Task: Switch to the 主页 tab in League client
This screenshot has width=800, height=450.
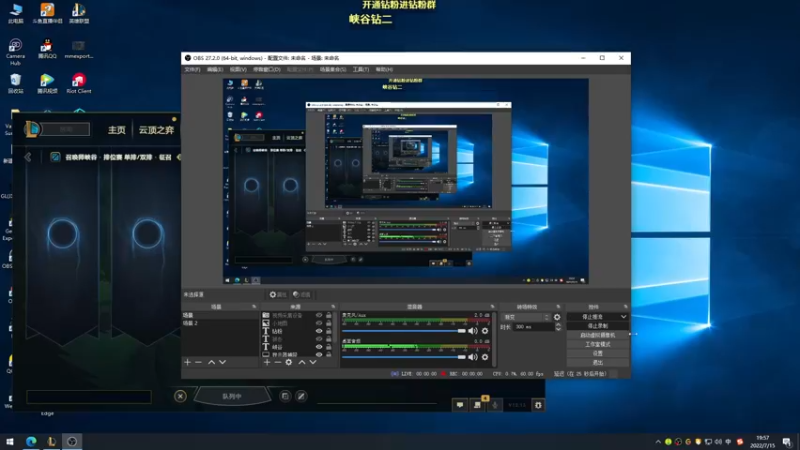Action: pos(116,130)
